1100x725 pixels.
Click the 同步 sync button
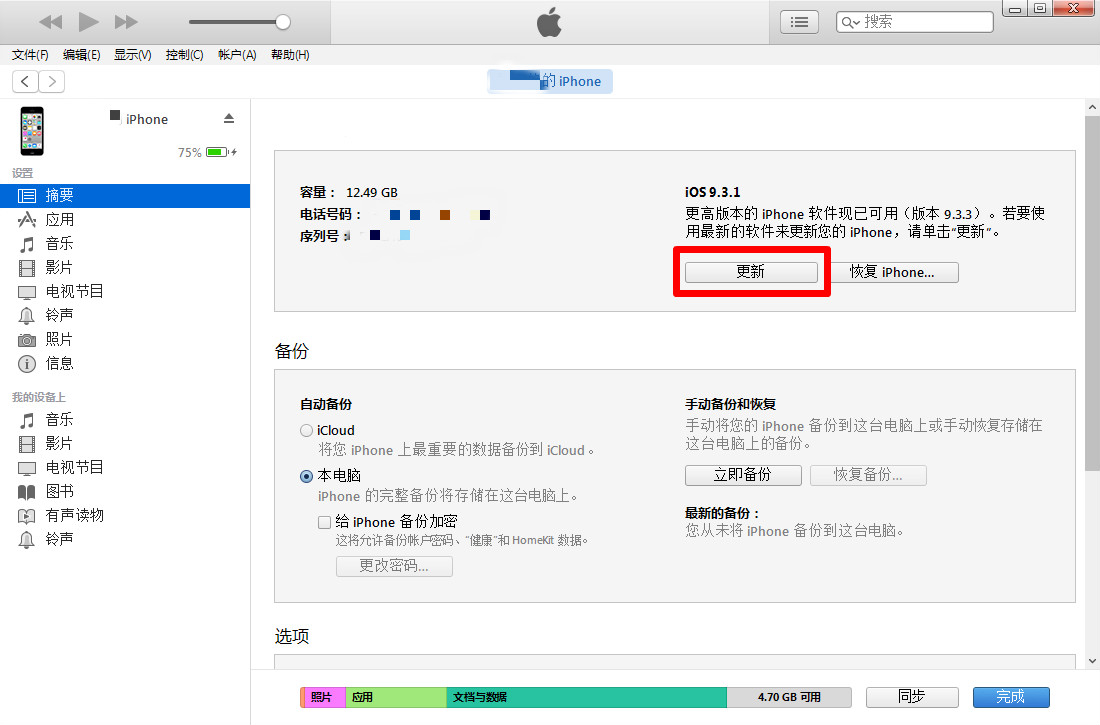(912, 697)
